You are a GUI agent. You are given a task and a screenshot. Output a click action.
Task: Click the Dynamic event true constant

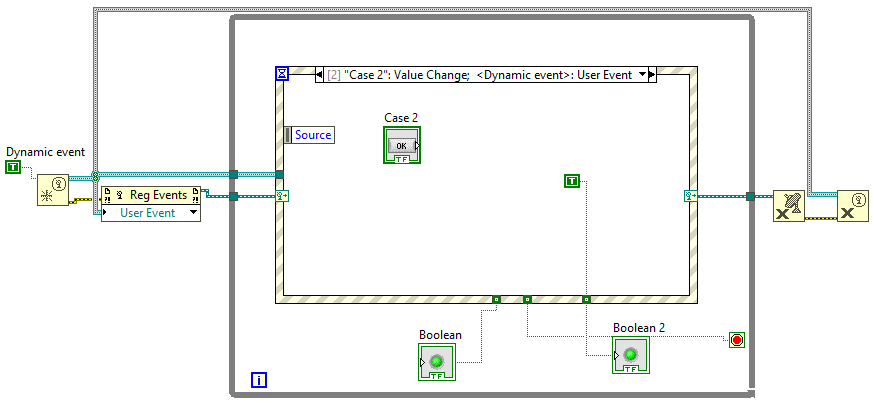click(13, 167)
